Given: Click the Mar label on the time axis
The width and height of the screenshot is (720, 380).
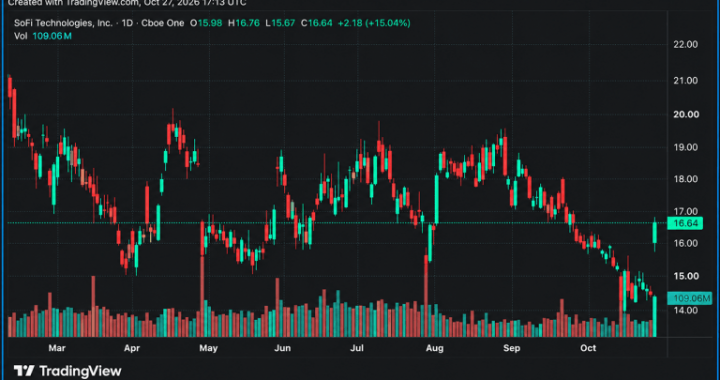Looking at the screenshot, I should tap(57, 348).
